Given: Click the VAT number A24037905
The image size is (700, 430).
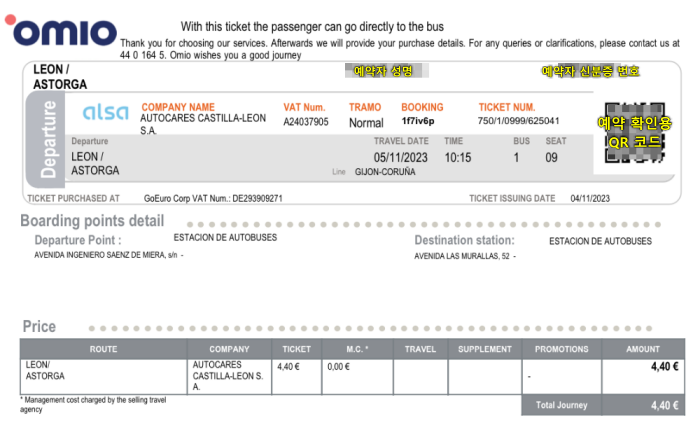Looking at the screenshot, I should coord(306,121).
